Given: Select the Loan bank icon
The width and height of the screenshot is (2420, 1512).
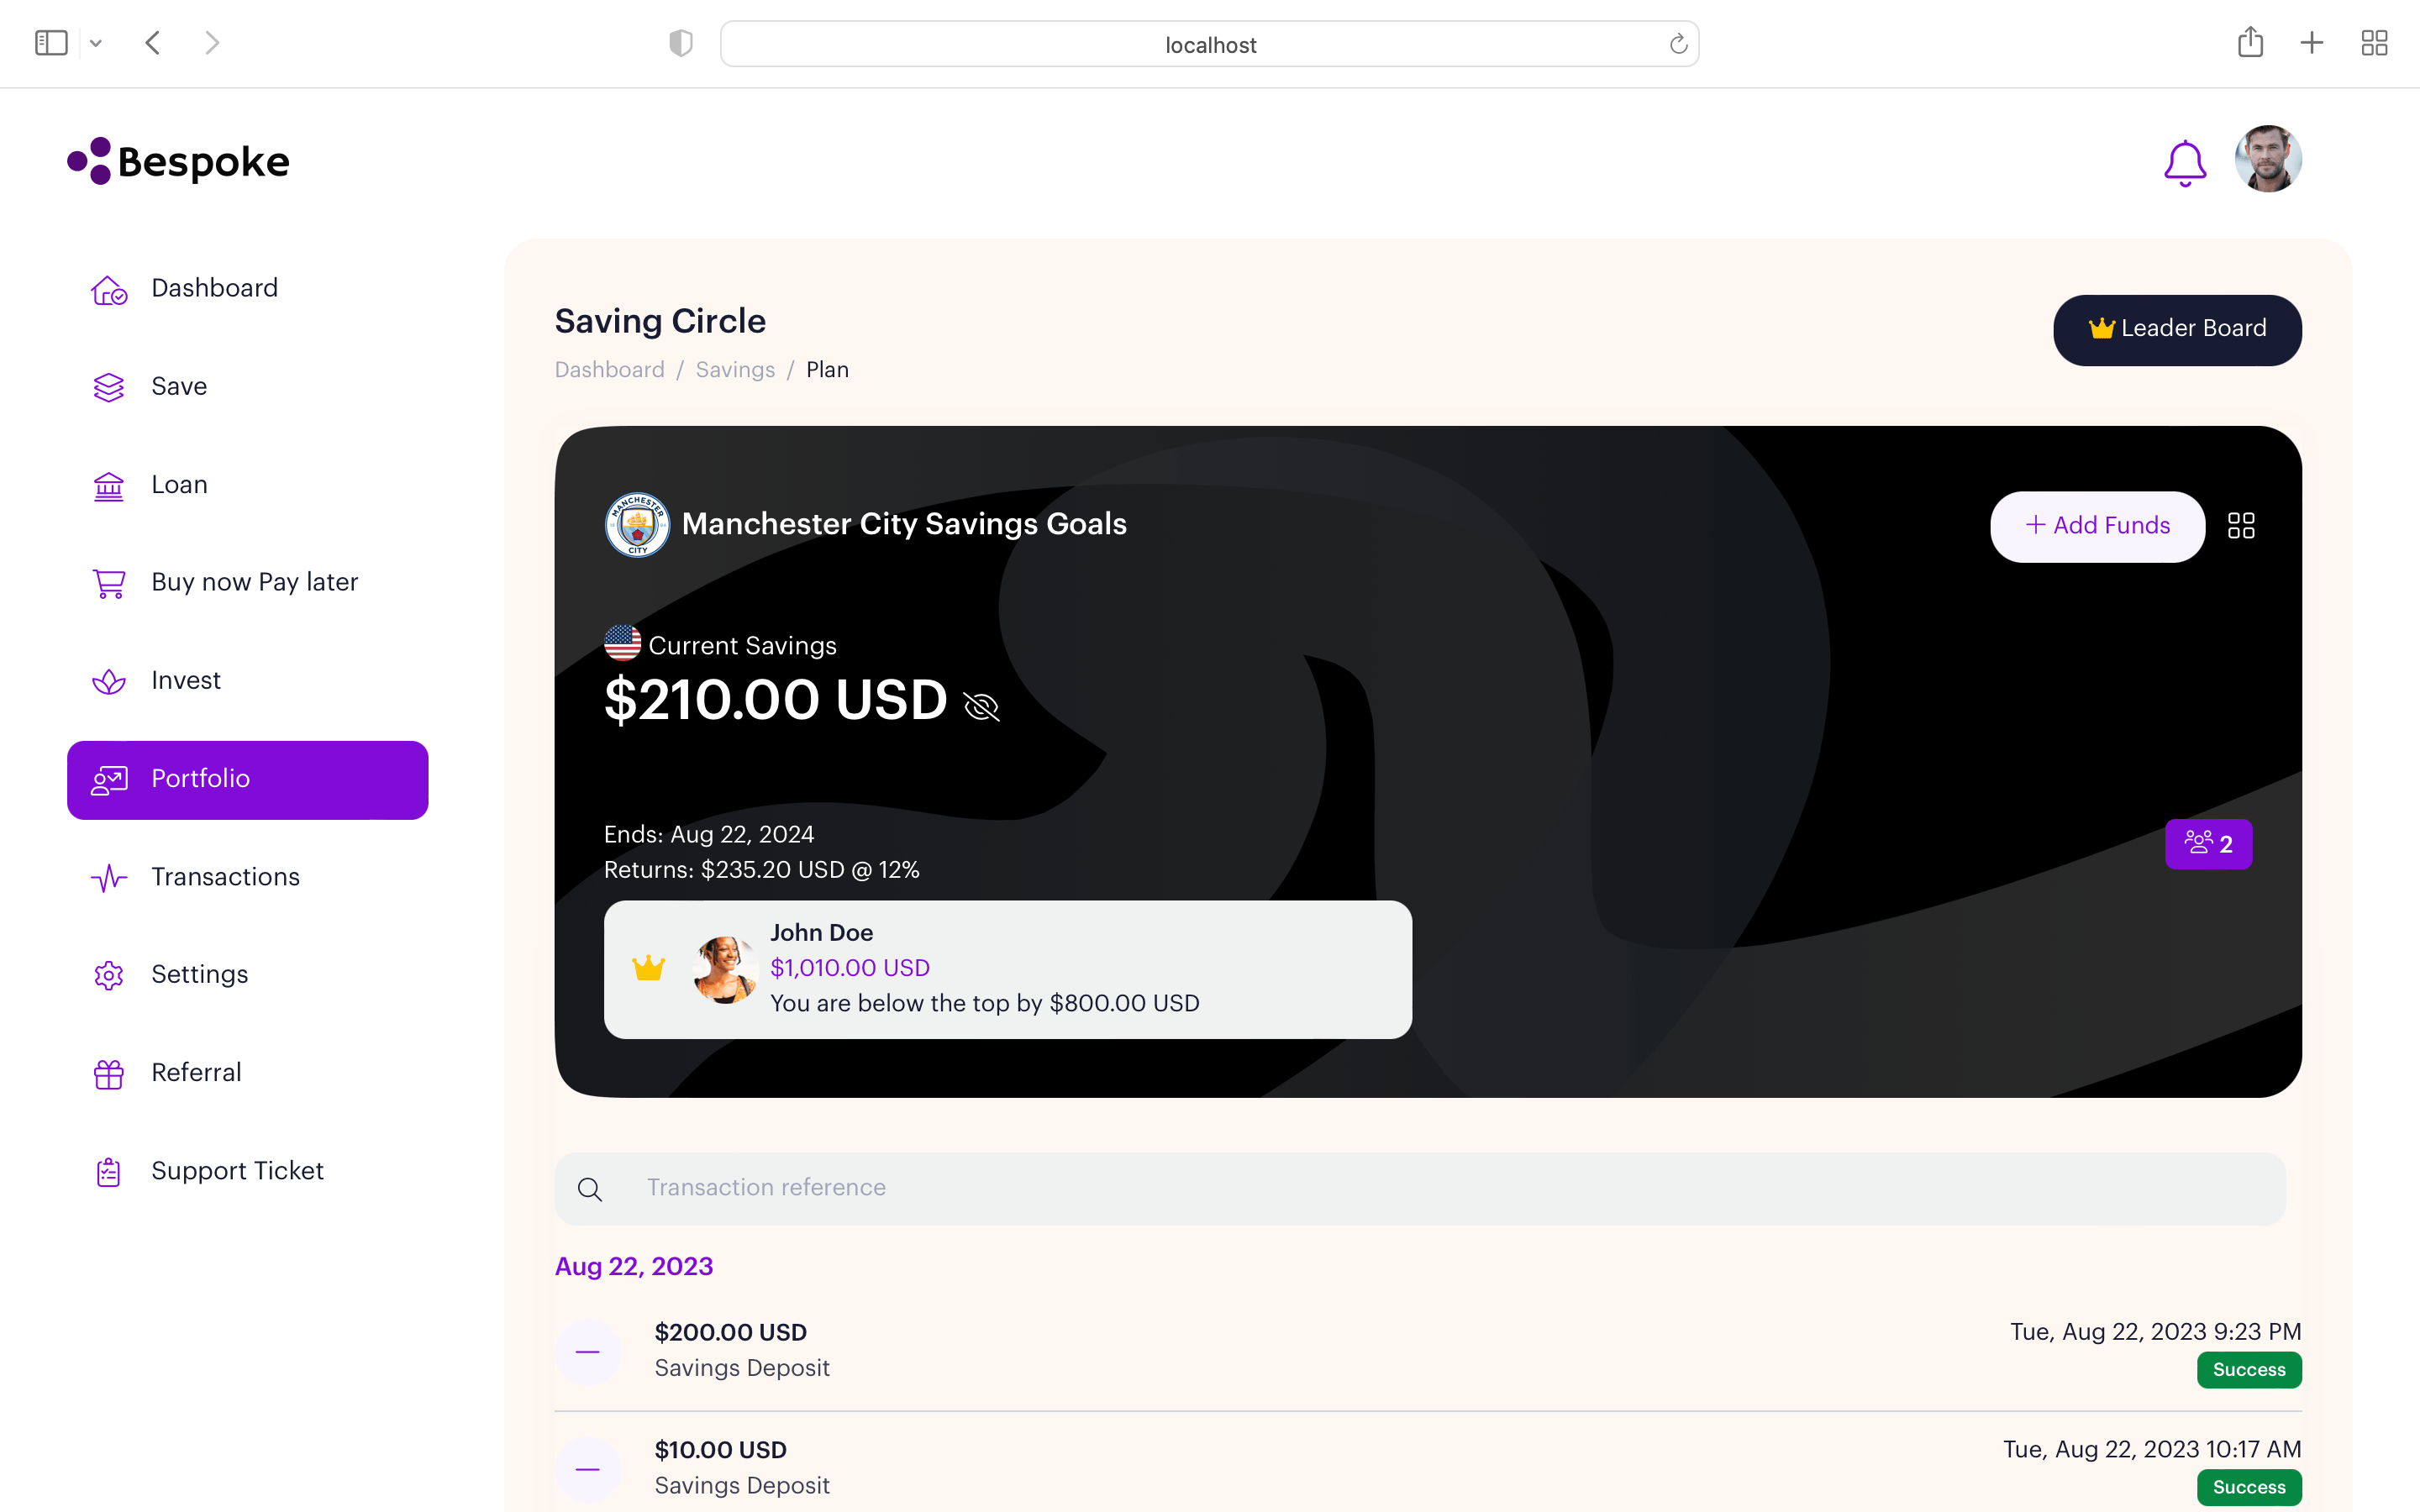Looking at the screenshot, I should [x=109, y=485].
